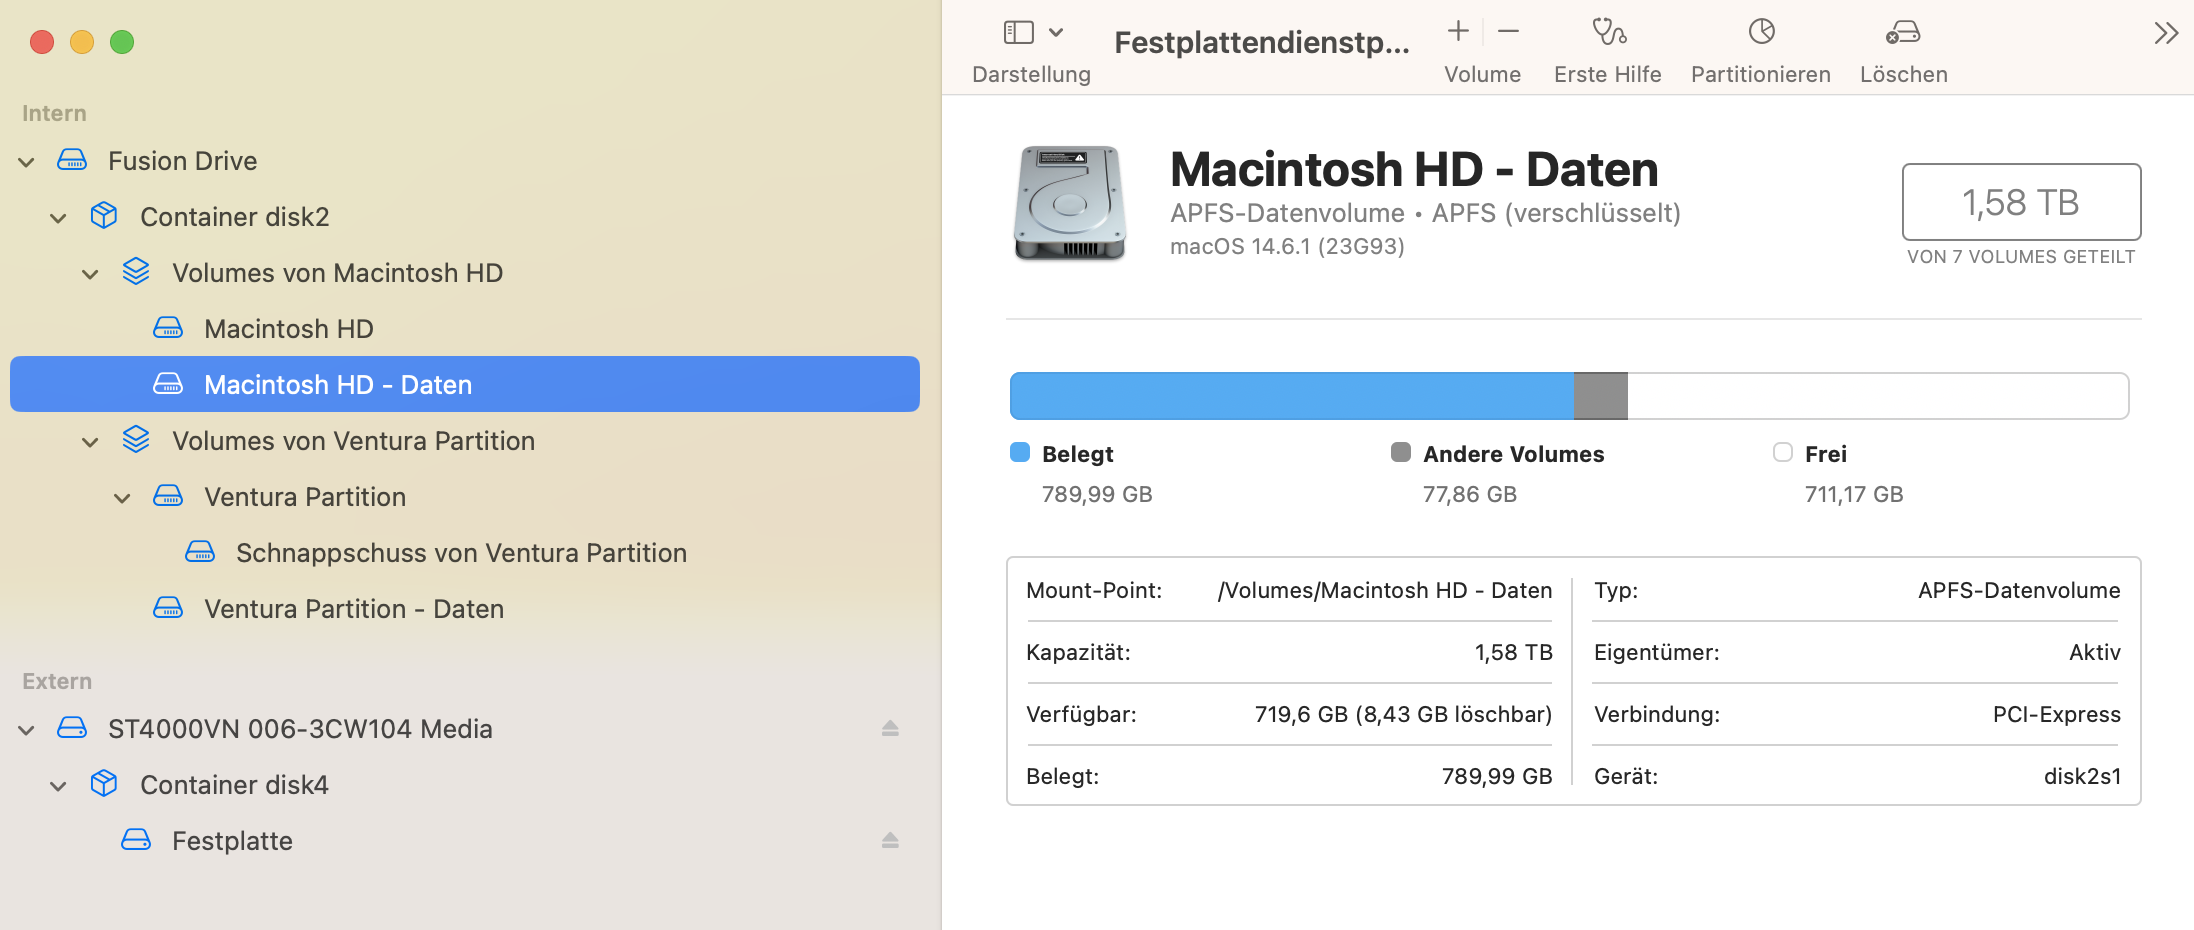The height and width of the screenshot is (930, 2194).
Task: Click the Extern section header
Action: [x=57, y=681]
